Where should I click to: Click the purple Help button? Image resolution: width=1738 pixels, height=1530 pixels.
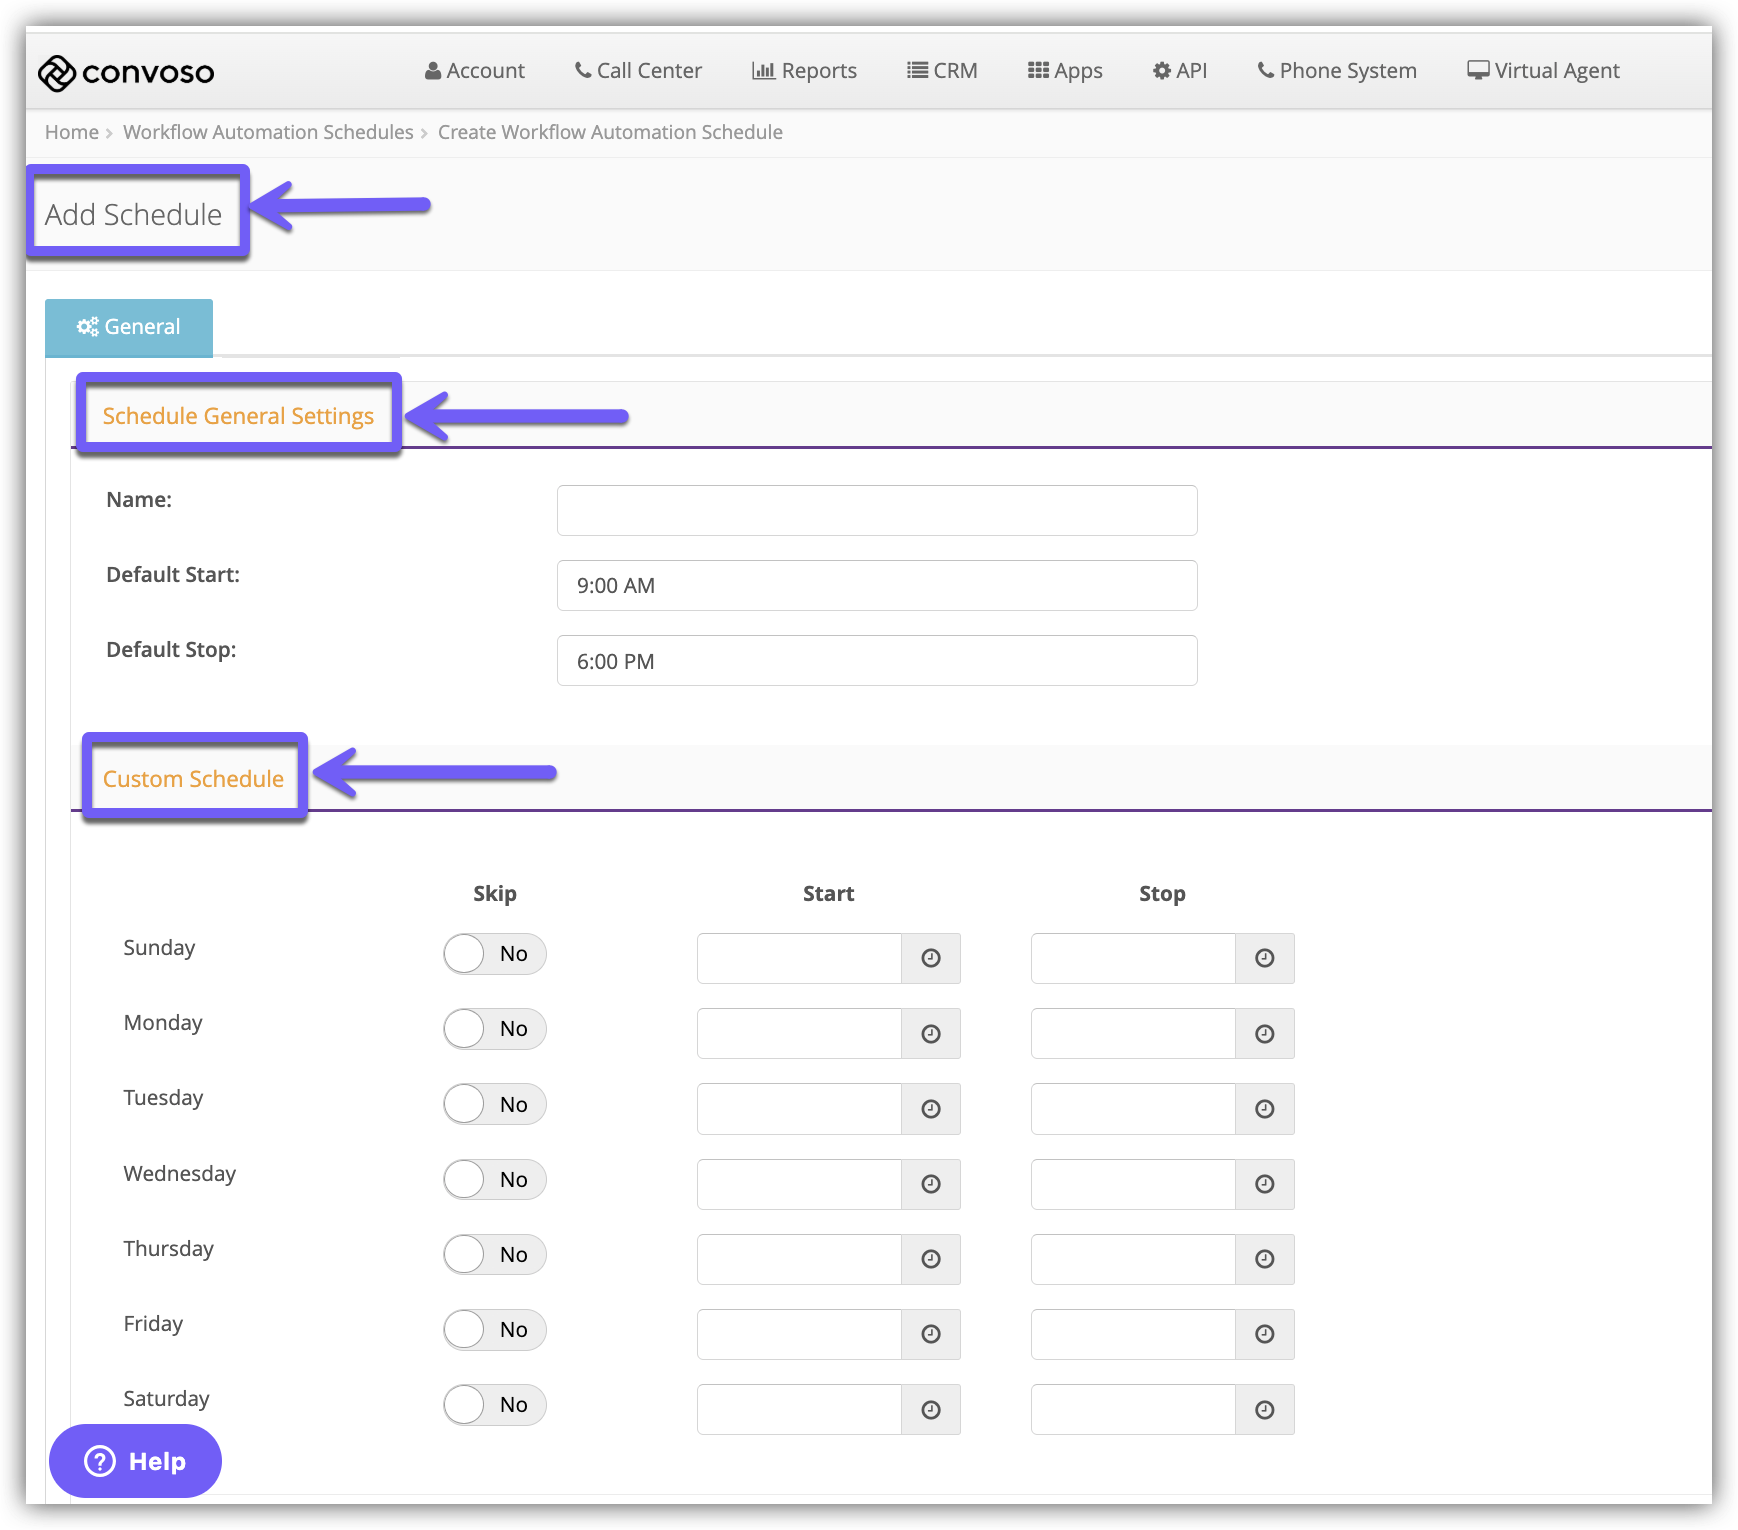[135, 1461]
